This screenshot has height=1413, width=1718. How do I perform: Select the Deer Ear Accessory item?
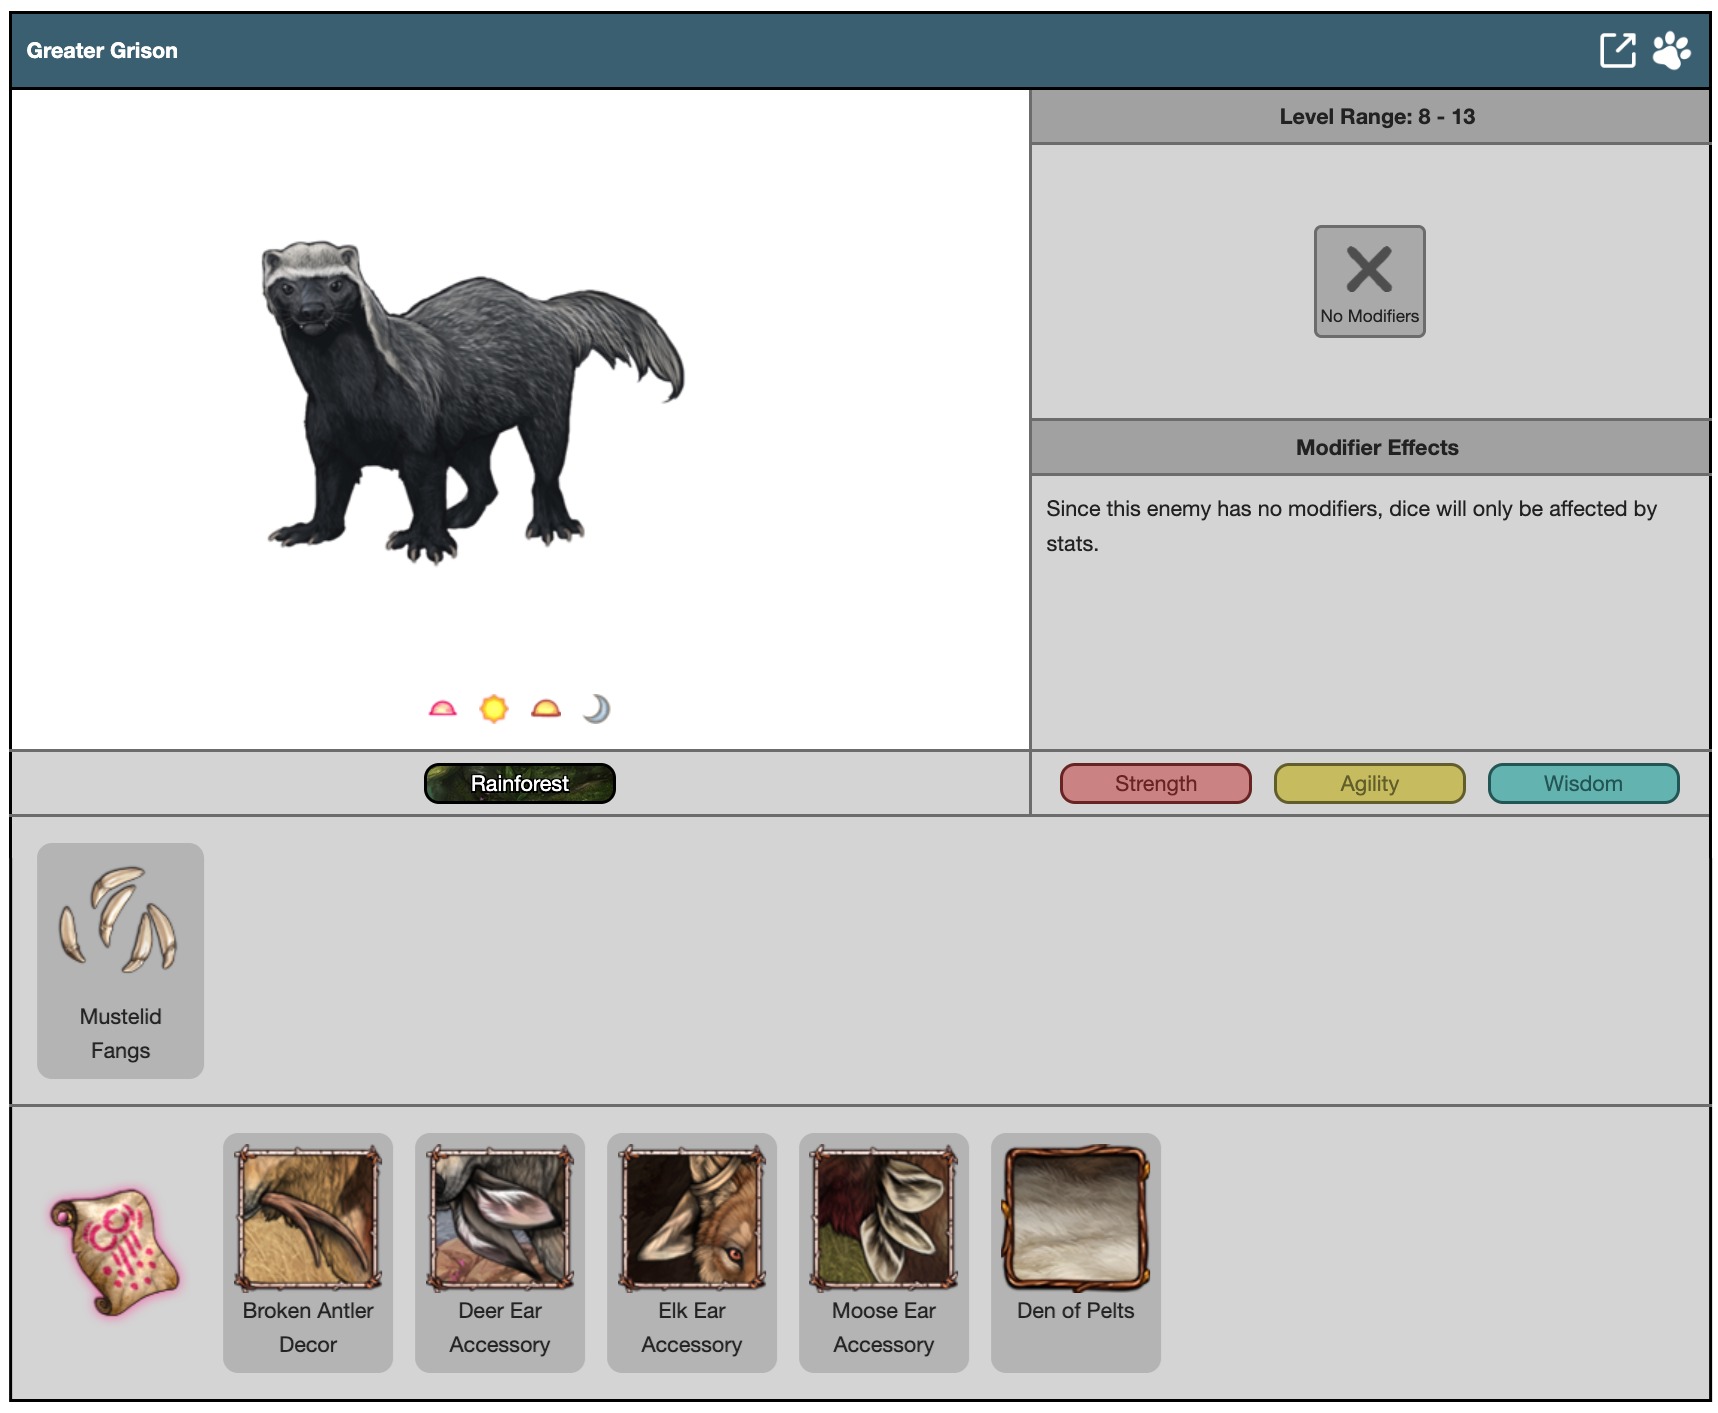(x=500, y=1251)
